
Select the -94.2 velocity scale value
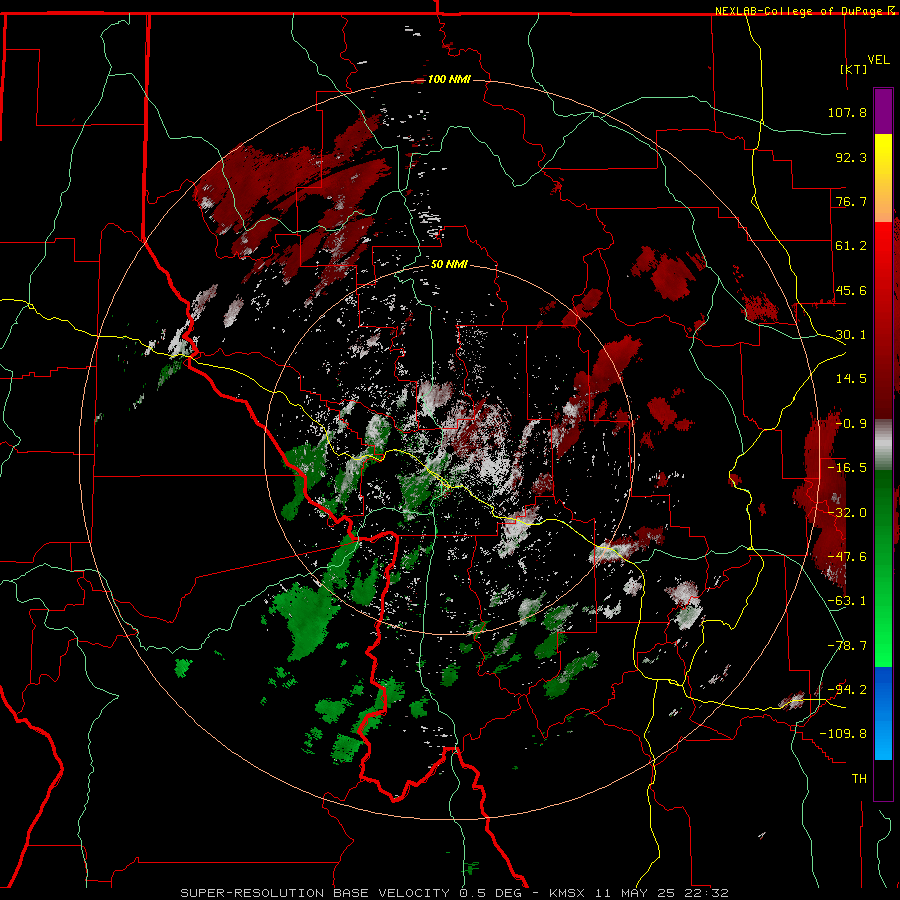click(847, 689)
